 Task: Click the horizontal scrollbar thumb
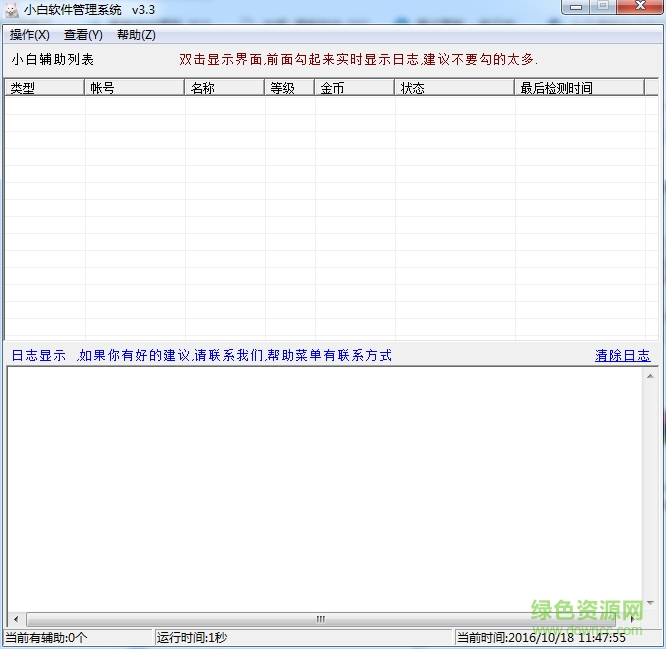tap(320, 619)
